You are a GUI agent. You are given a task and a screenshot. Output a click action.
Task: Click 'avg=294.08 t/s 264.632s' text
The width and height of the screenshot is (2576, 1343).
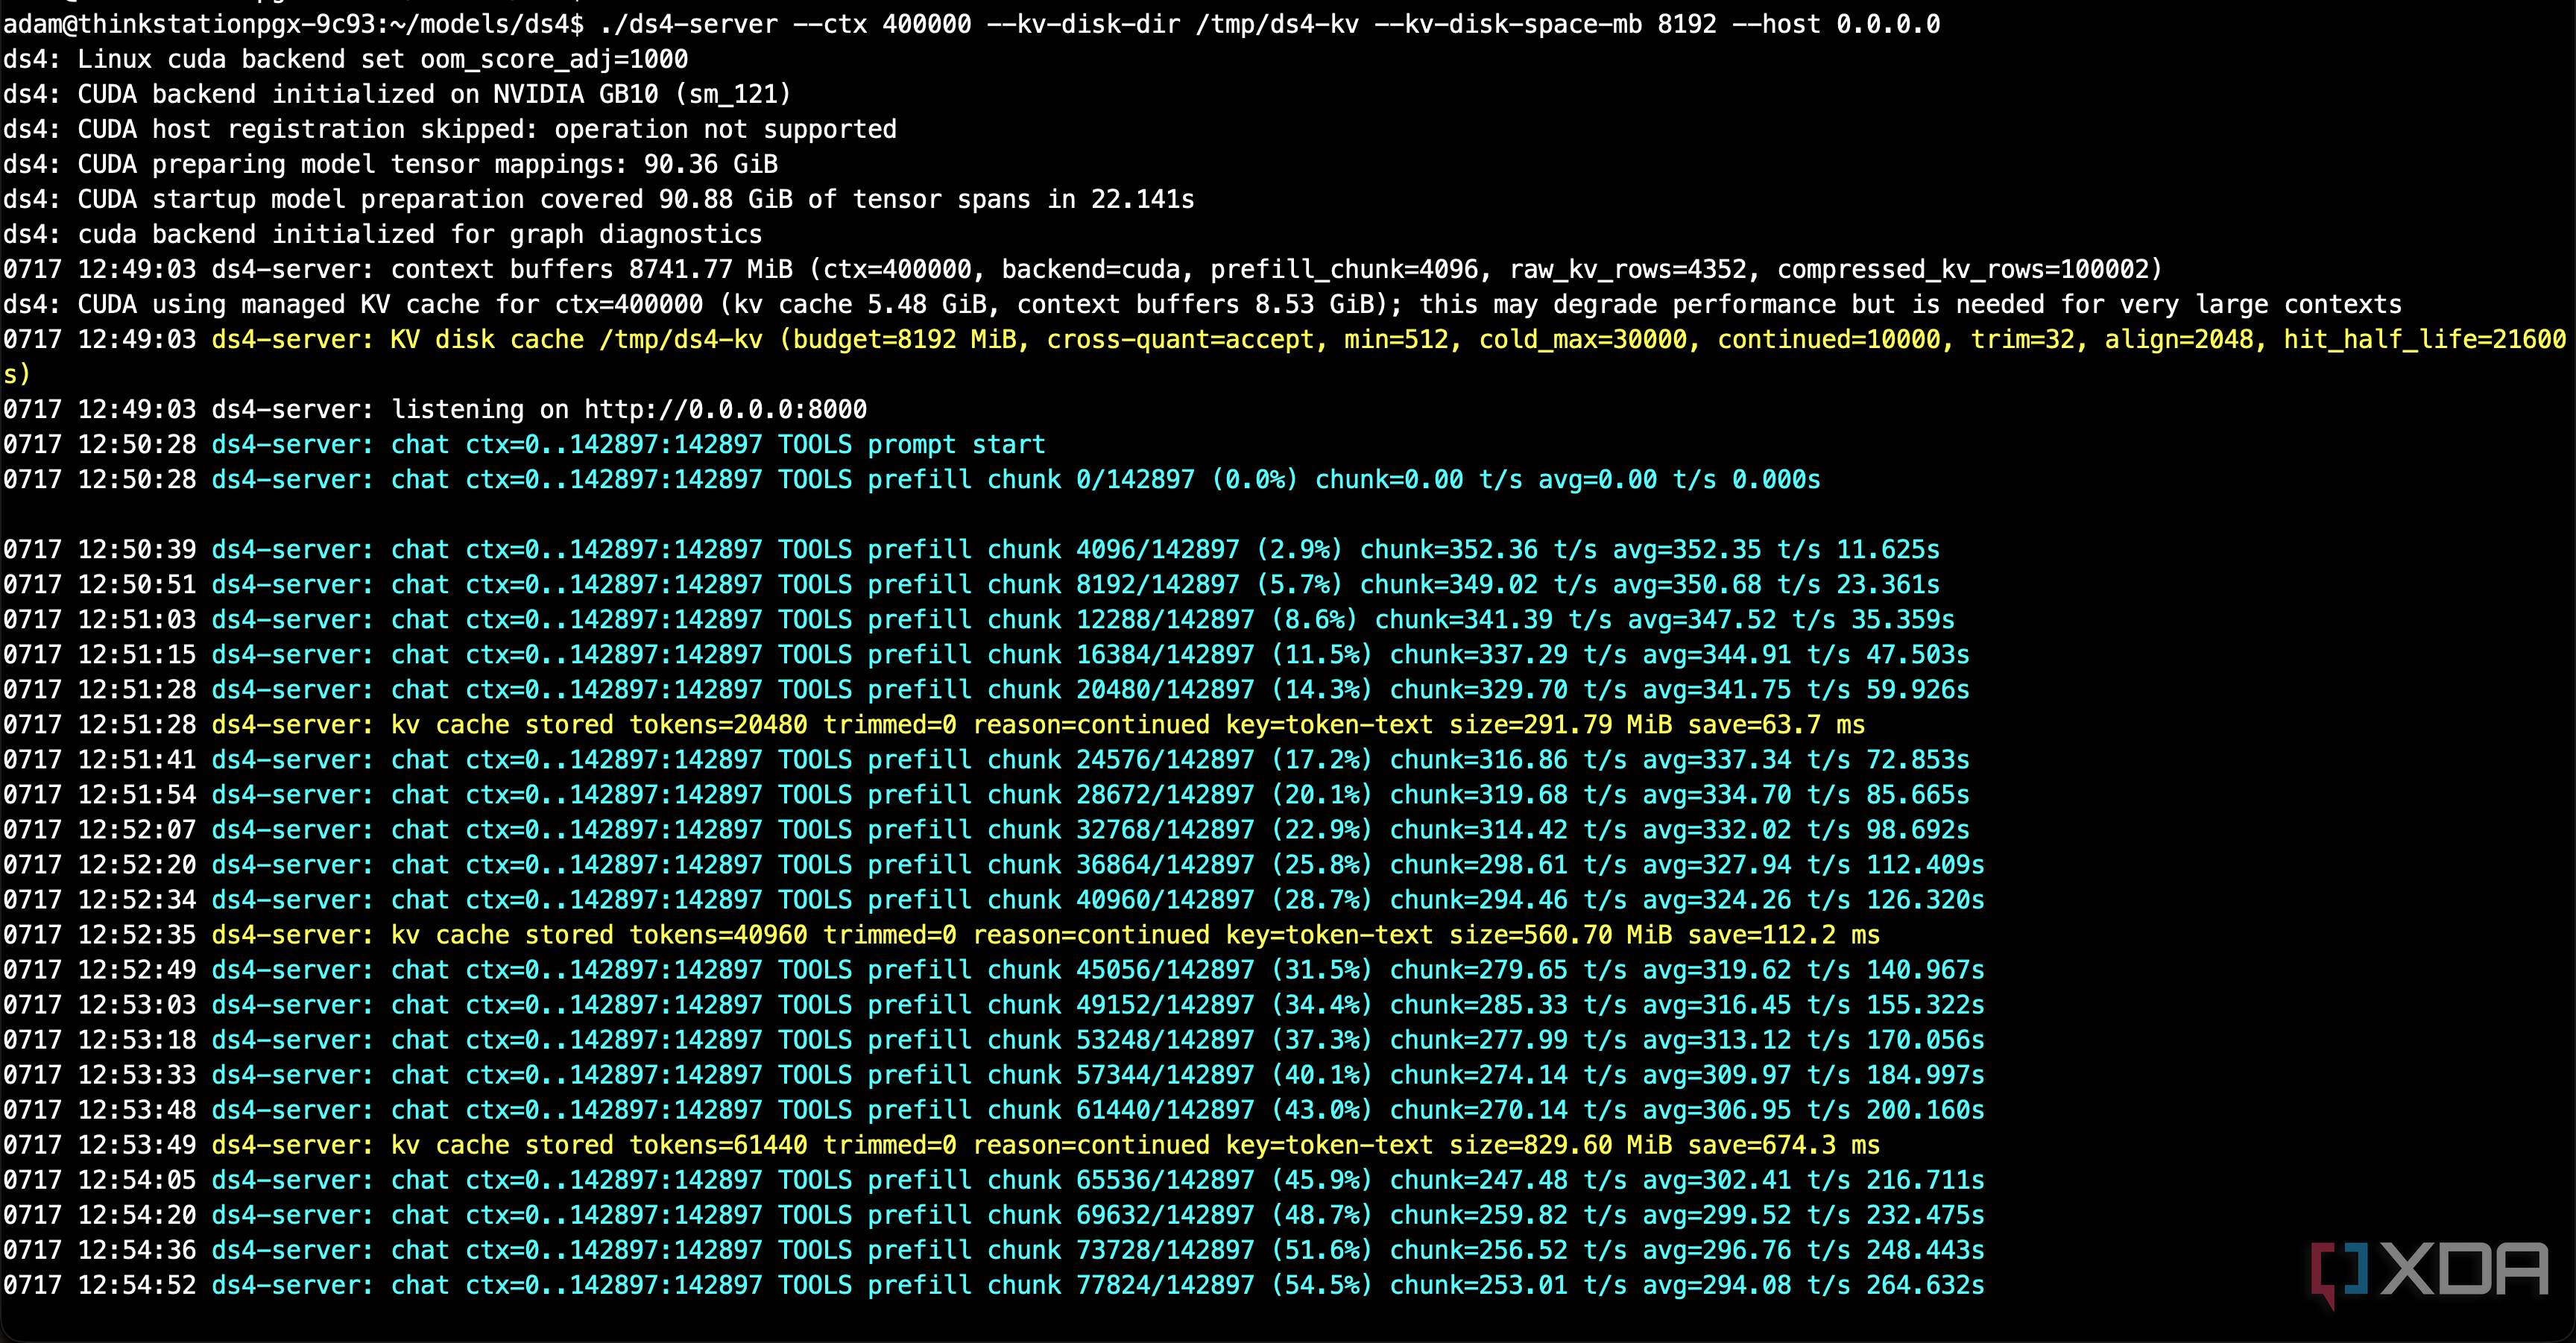pos(1813,1284)
